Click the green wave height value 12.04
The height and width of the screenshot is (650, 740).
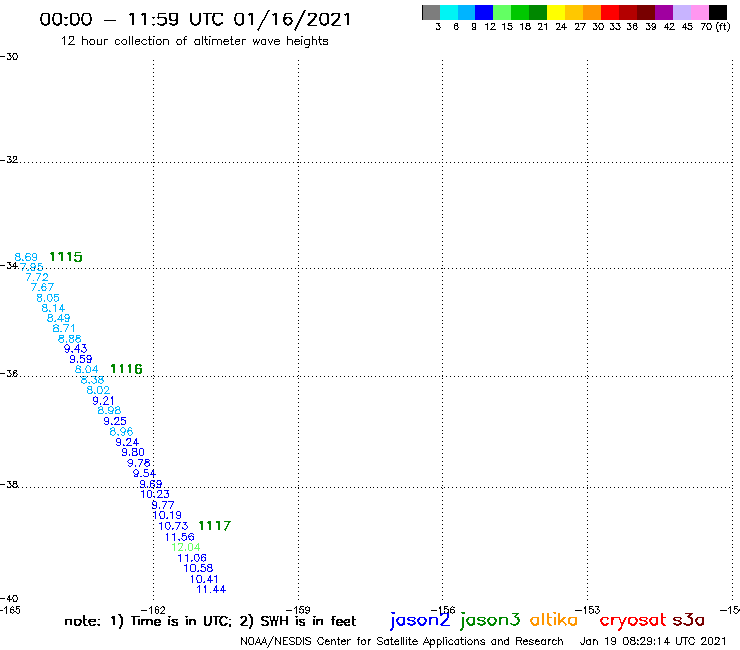[185, 547]
